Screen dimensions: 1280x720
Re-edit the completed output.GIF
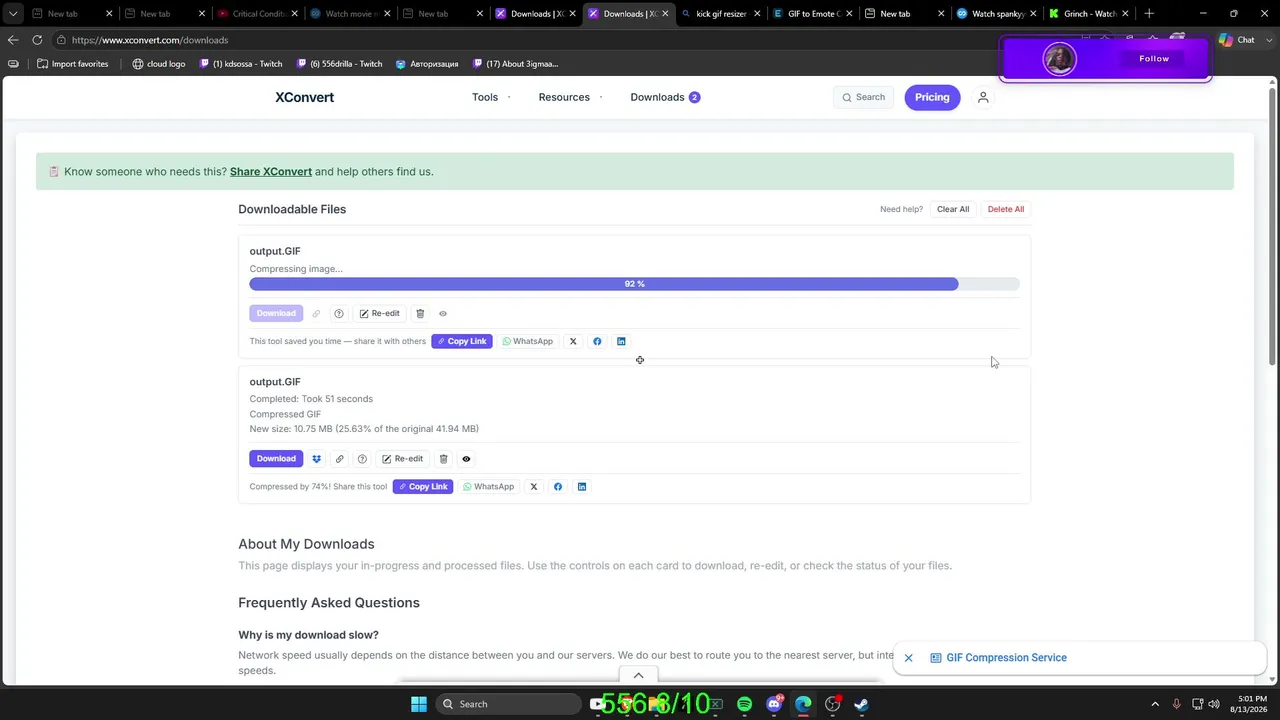click(x=403, y=459)
